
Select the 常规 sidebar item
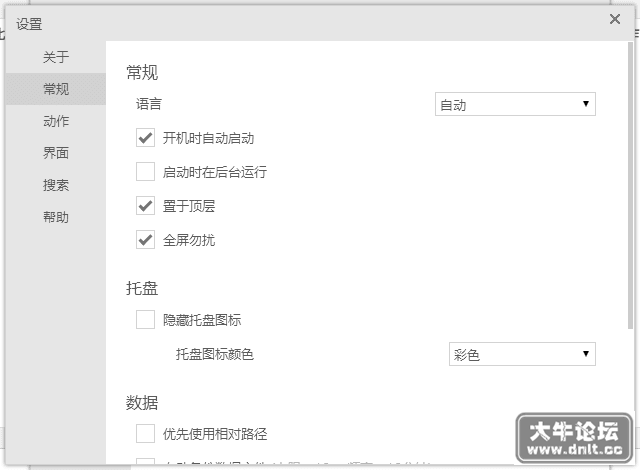pyautogui.click(x=56, y=89)
